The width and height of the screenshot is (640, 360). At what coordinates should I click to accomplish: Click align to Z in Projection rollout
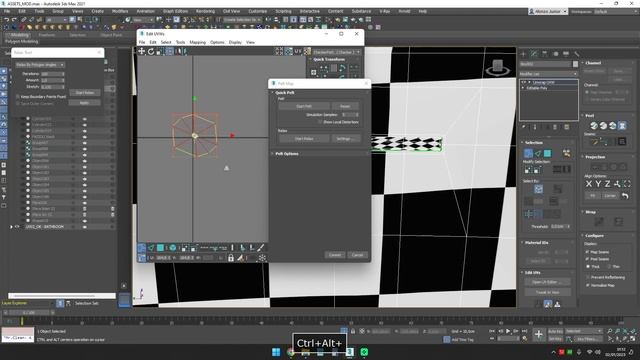point(607,184)
